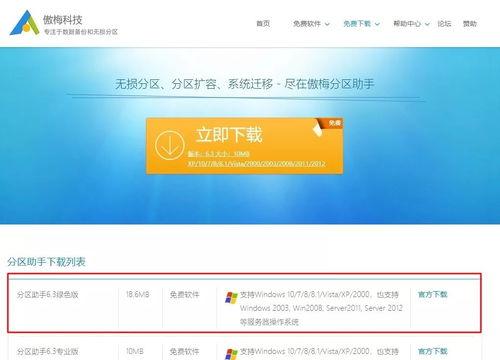Click the 立即下载 orange button text
500x360 pixels.
click(x=229, y=135)
